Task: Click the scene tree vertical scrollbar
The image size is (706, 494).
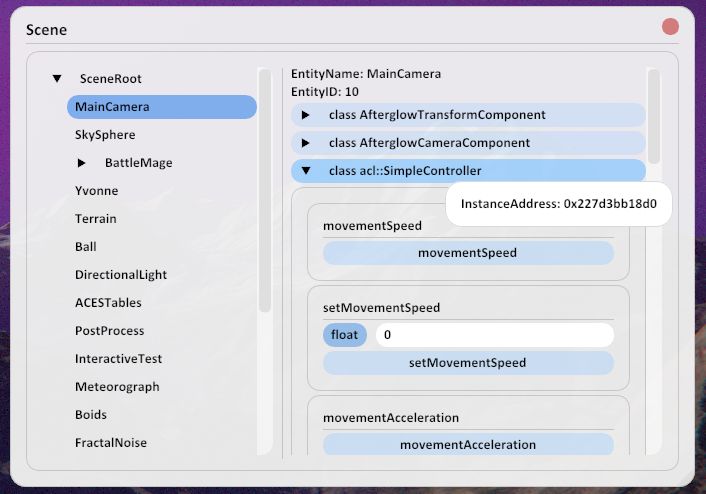Action: click(x=264, y=190)
